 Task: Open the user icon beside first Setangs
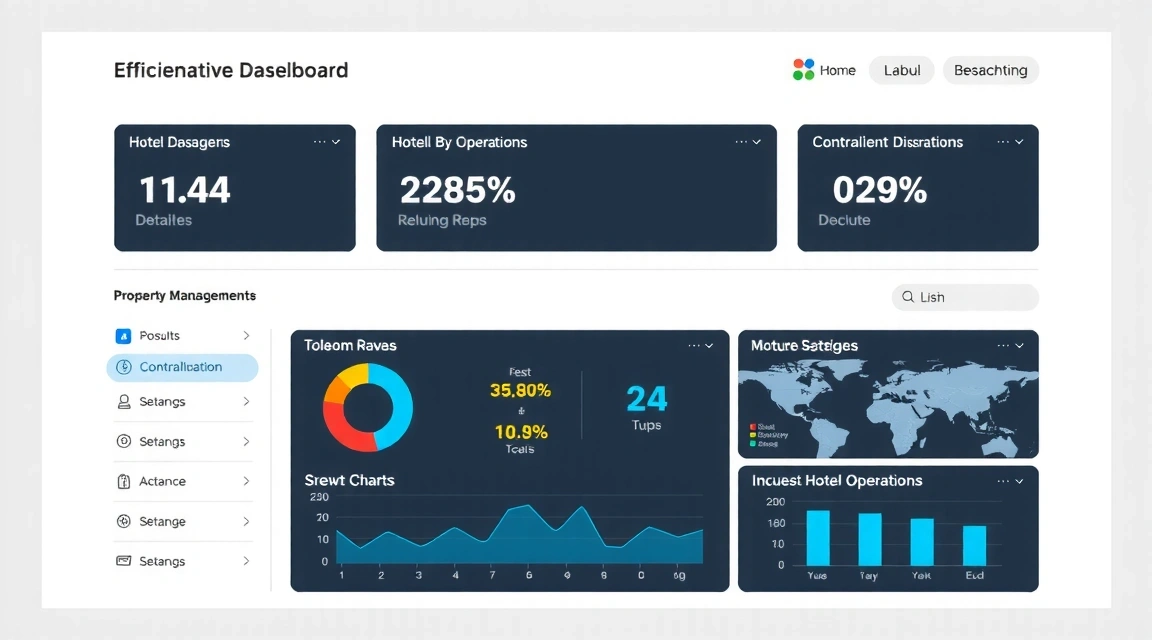pos(123,401)
